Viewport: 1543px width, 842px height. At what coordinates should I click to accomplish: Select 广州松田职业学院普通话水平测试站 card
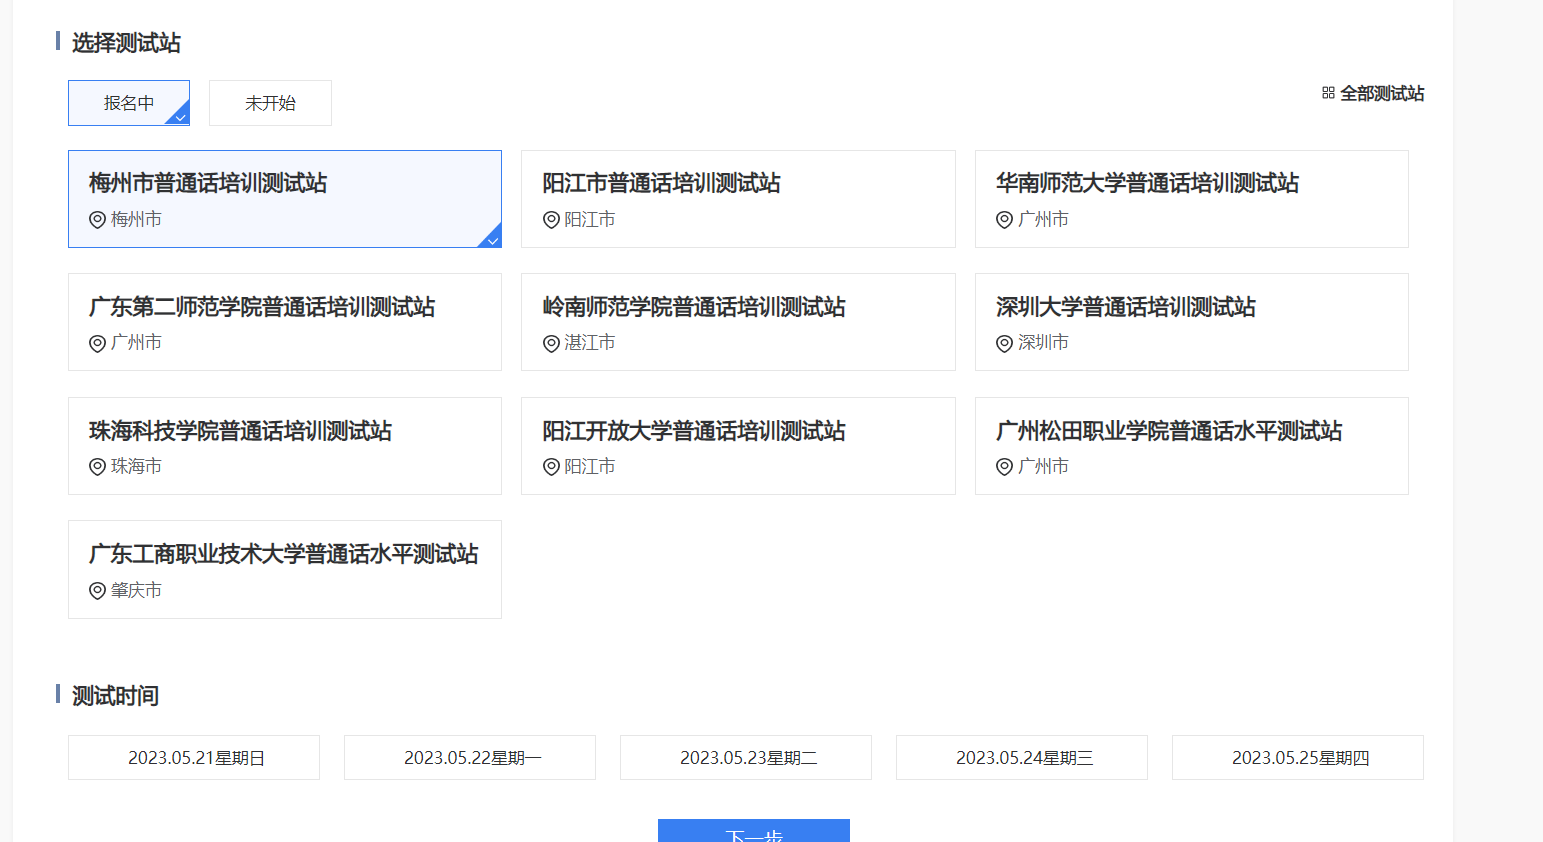coord(1192,446)
